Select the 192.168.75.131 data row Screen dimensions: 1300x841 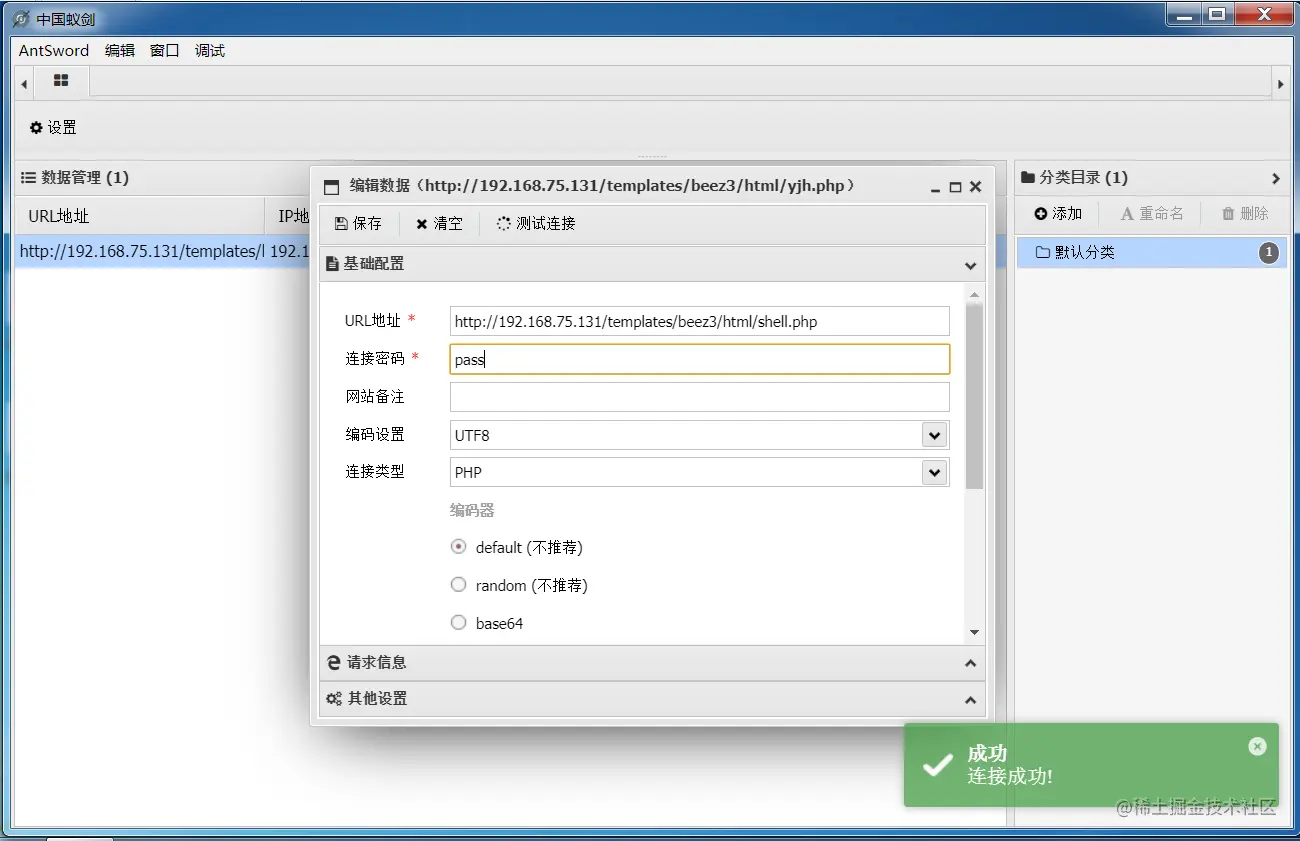[164, 251]
